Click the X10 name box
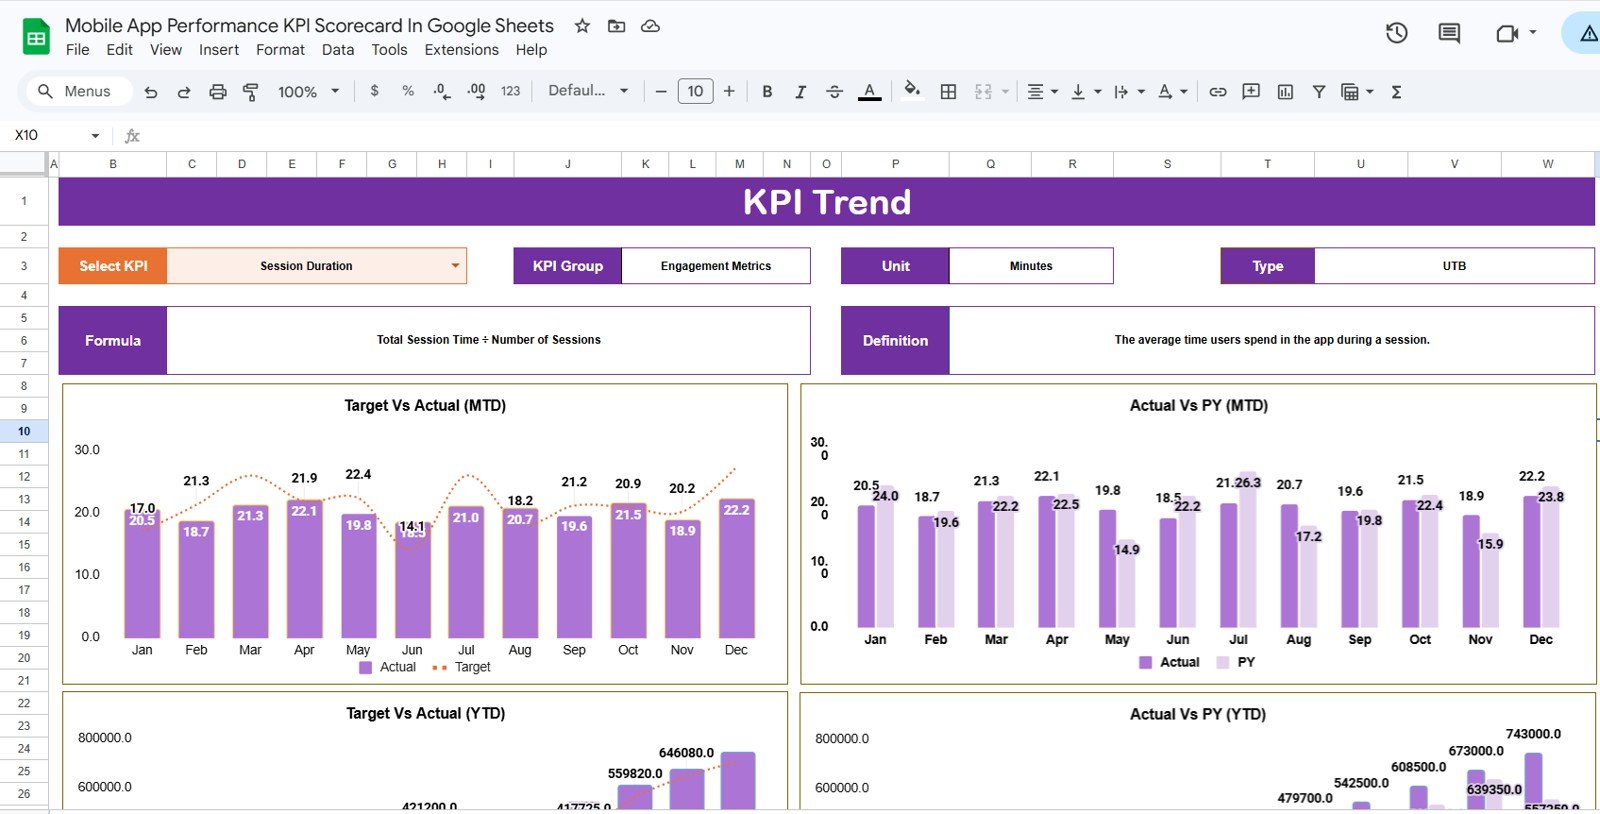This screenshot has width=1600, height=814. pyautogui.click(x=48, y=135)
